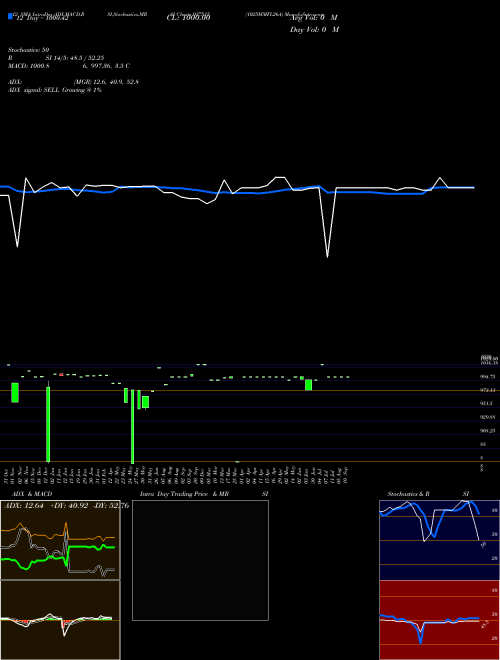The image size is (500, 660).
Task: Click the 929.88 price axis label
Action: pyautogui.click(x=488, y=417)
